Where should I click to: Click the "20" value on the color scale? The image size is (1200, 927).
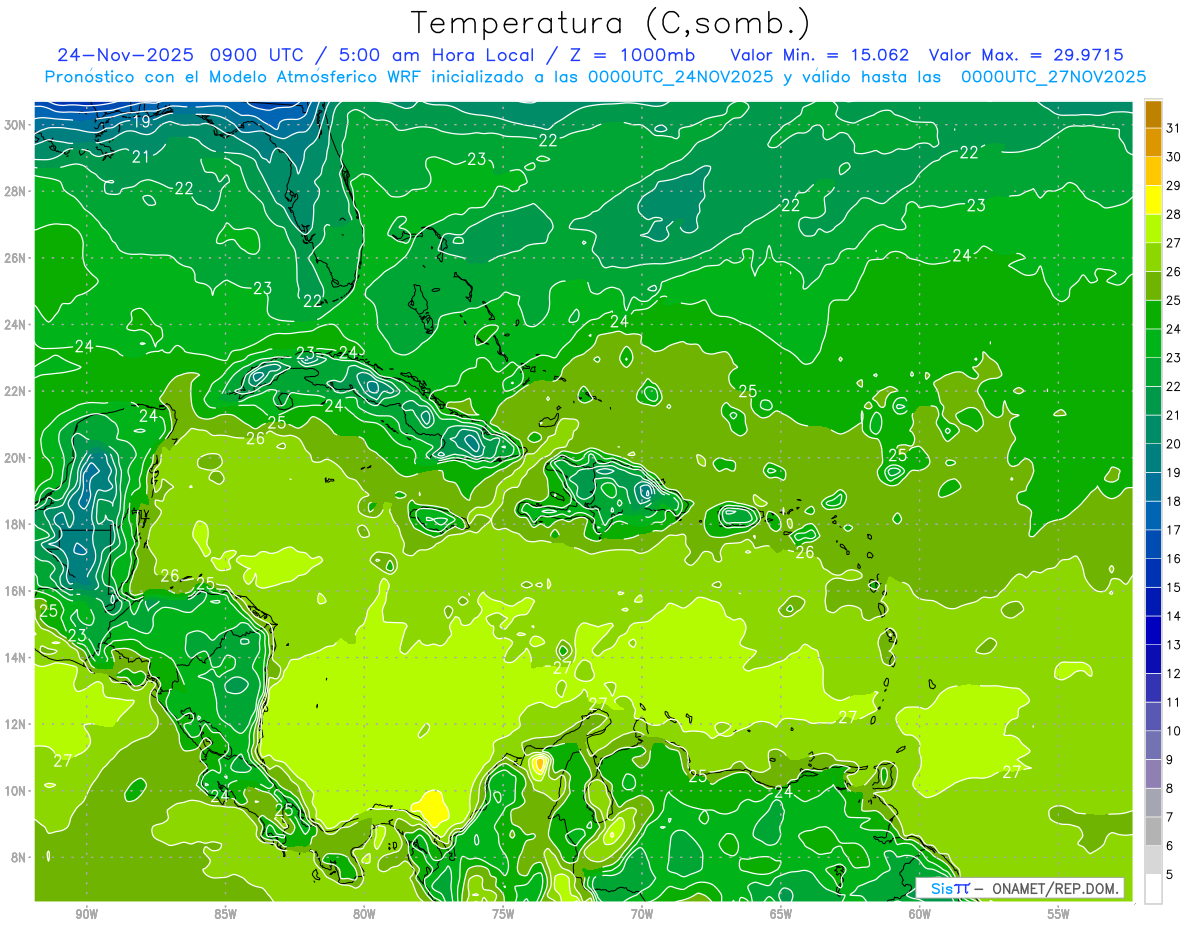1174,444
